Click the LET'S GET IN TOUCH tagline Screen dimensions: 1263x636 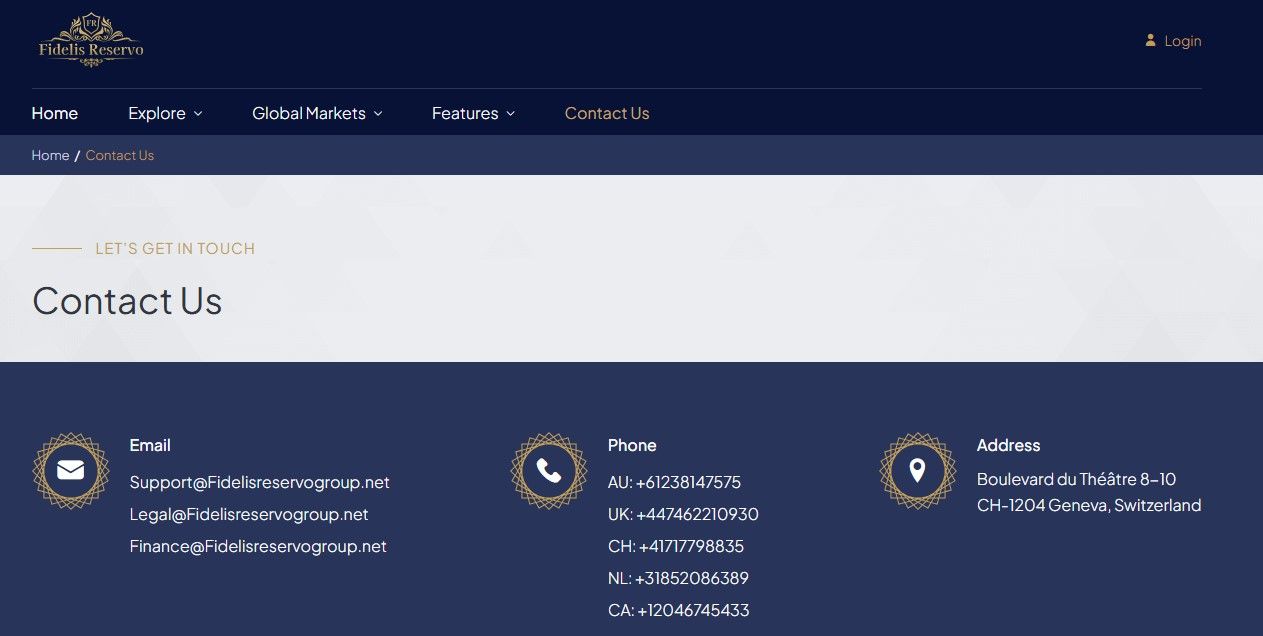175,248
